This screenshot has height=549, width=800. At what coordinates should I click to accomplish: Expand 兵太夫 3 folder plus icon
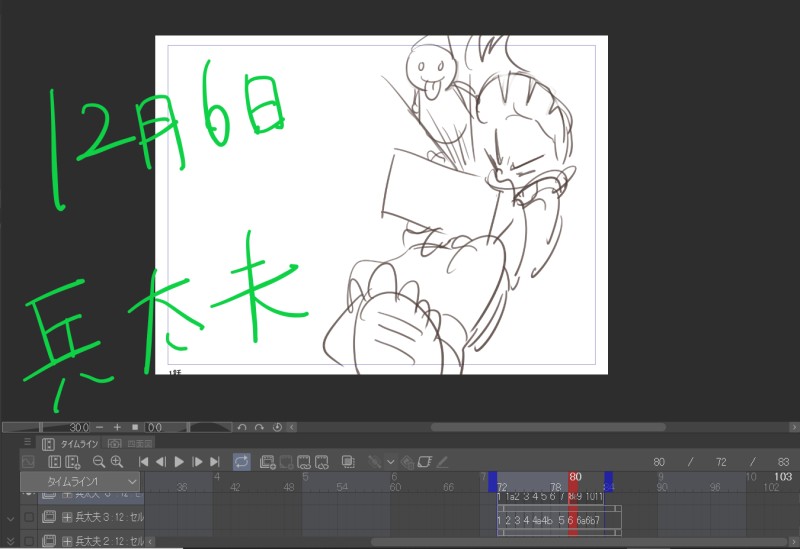pos(67,517)
